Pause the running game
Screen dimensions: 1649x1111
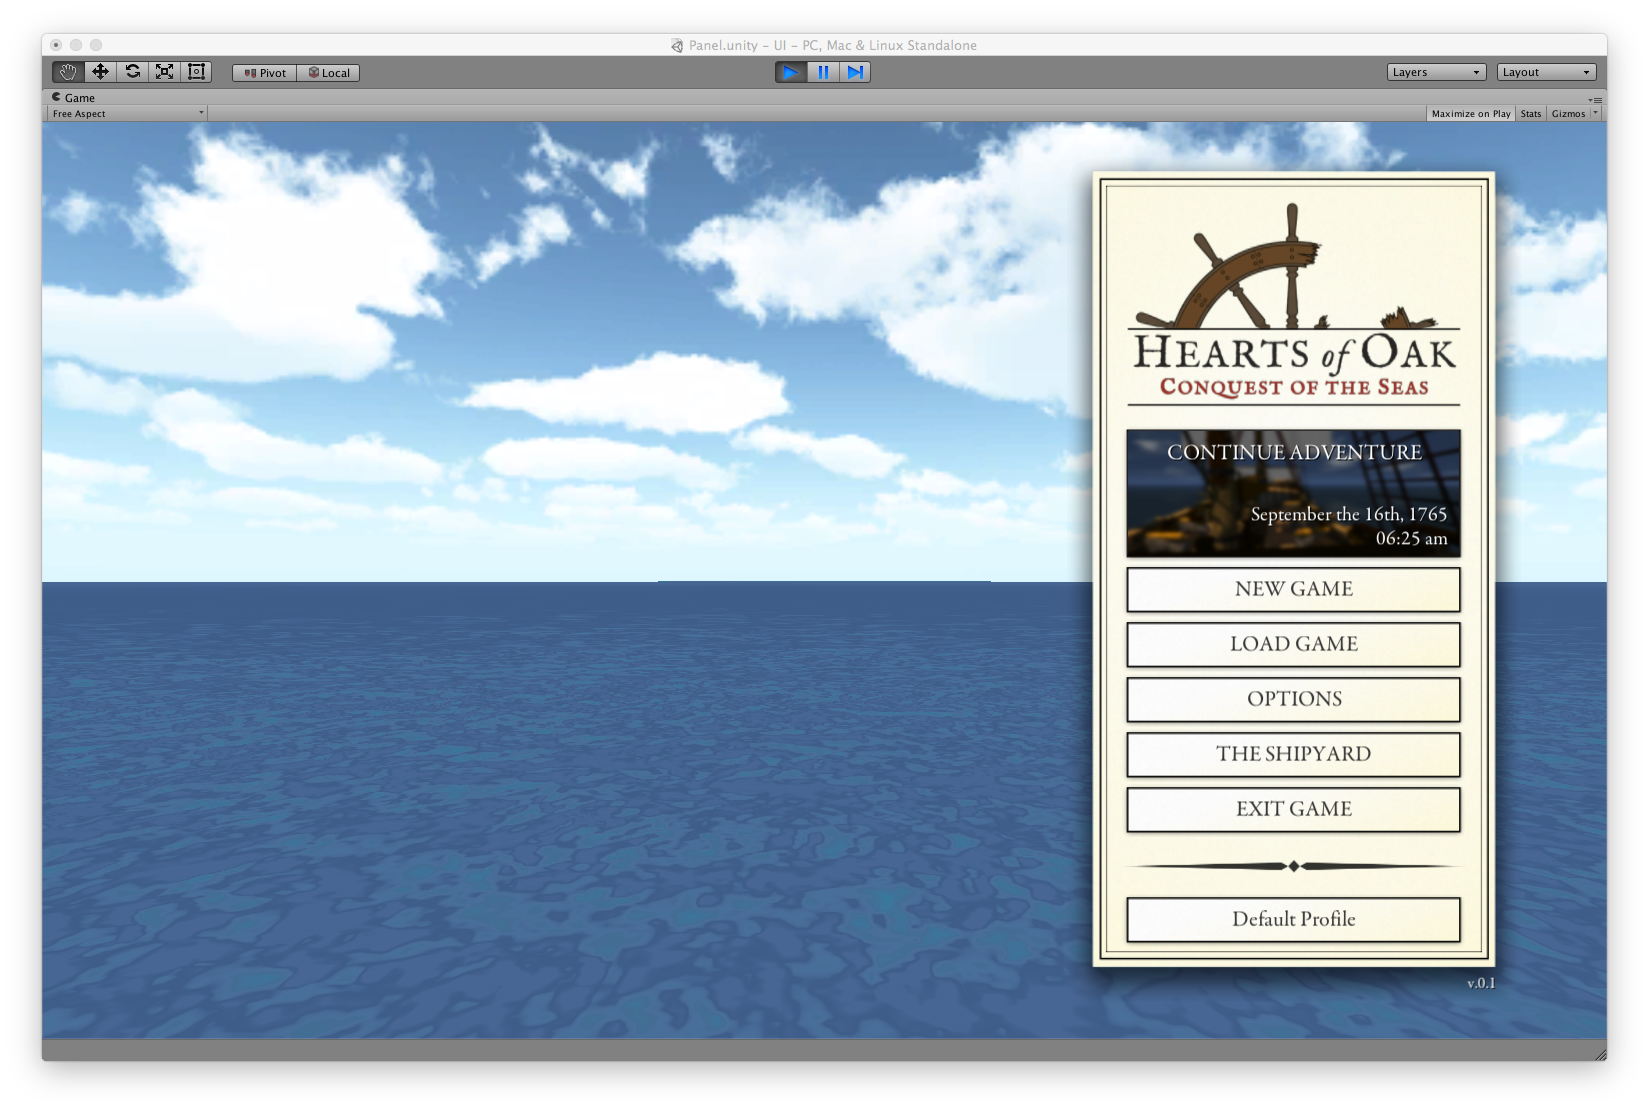[x=823, y=72]
